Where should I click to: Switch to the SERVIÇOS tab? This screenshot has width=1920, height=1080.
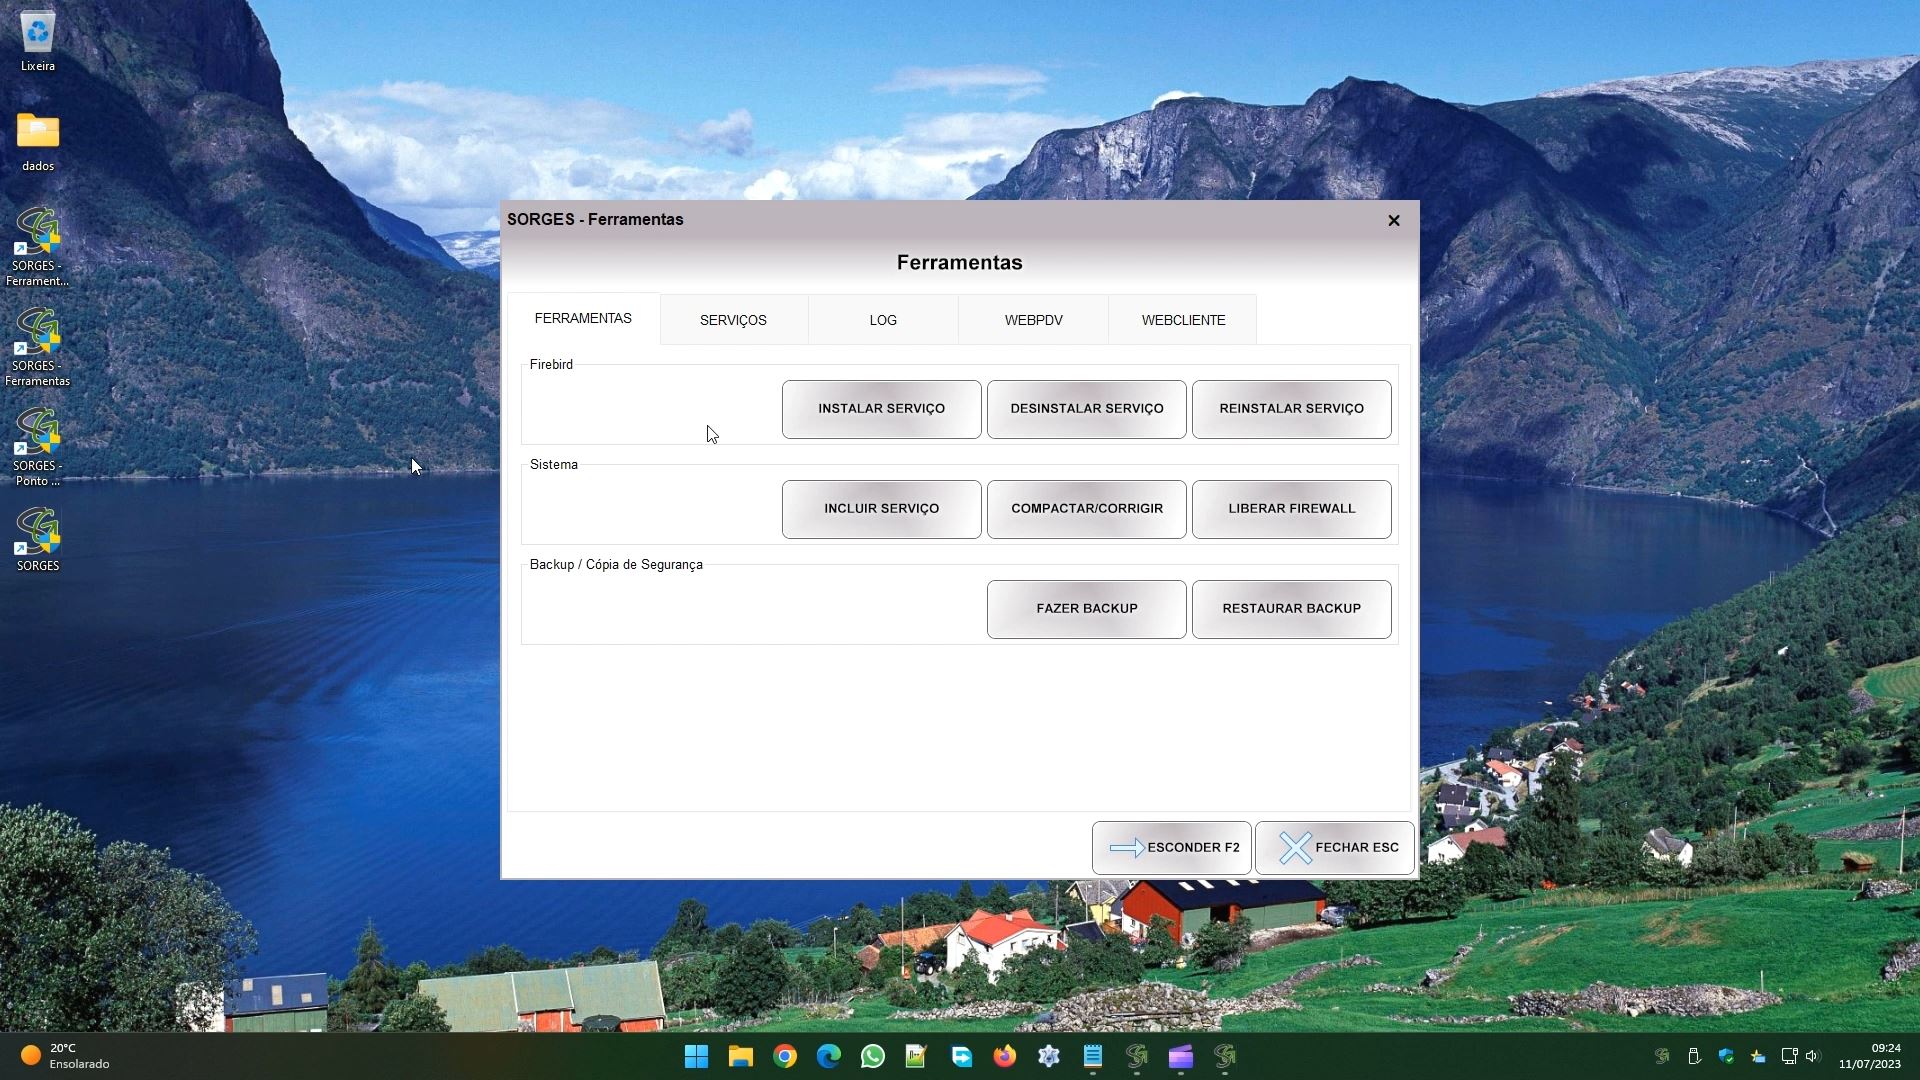(733, 320)
